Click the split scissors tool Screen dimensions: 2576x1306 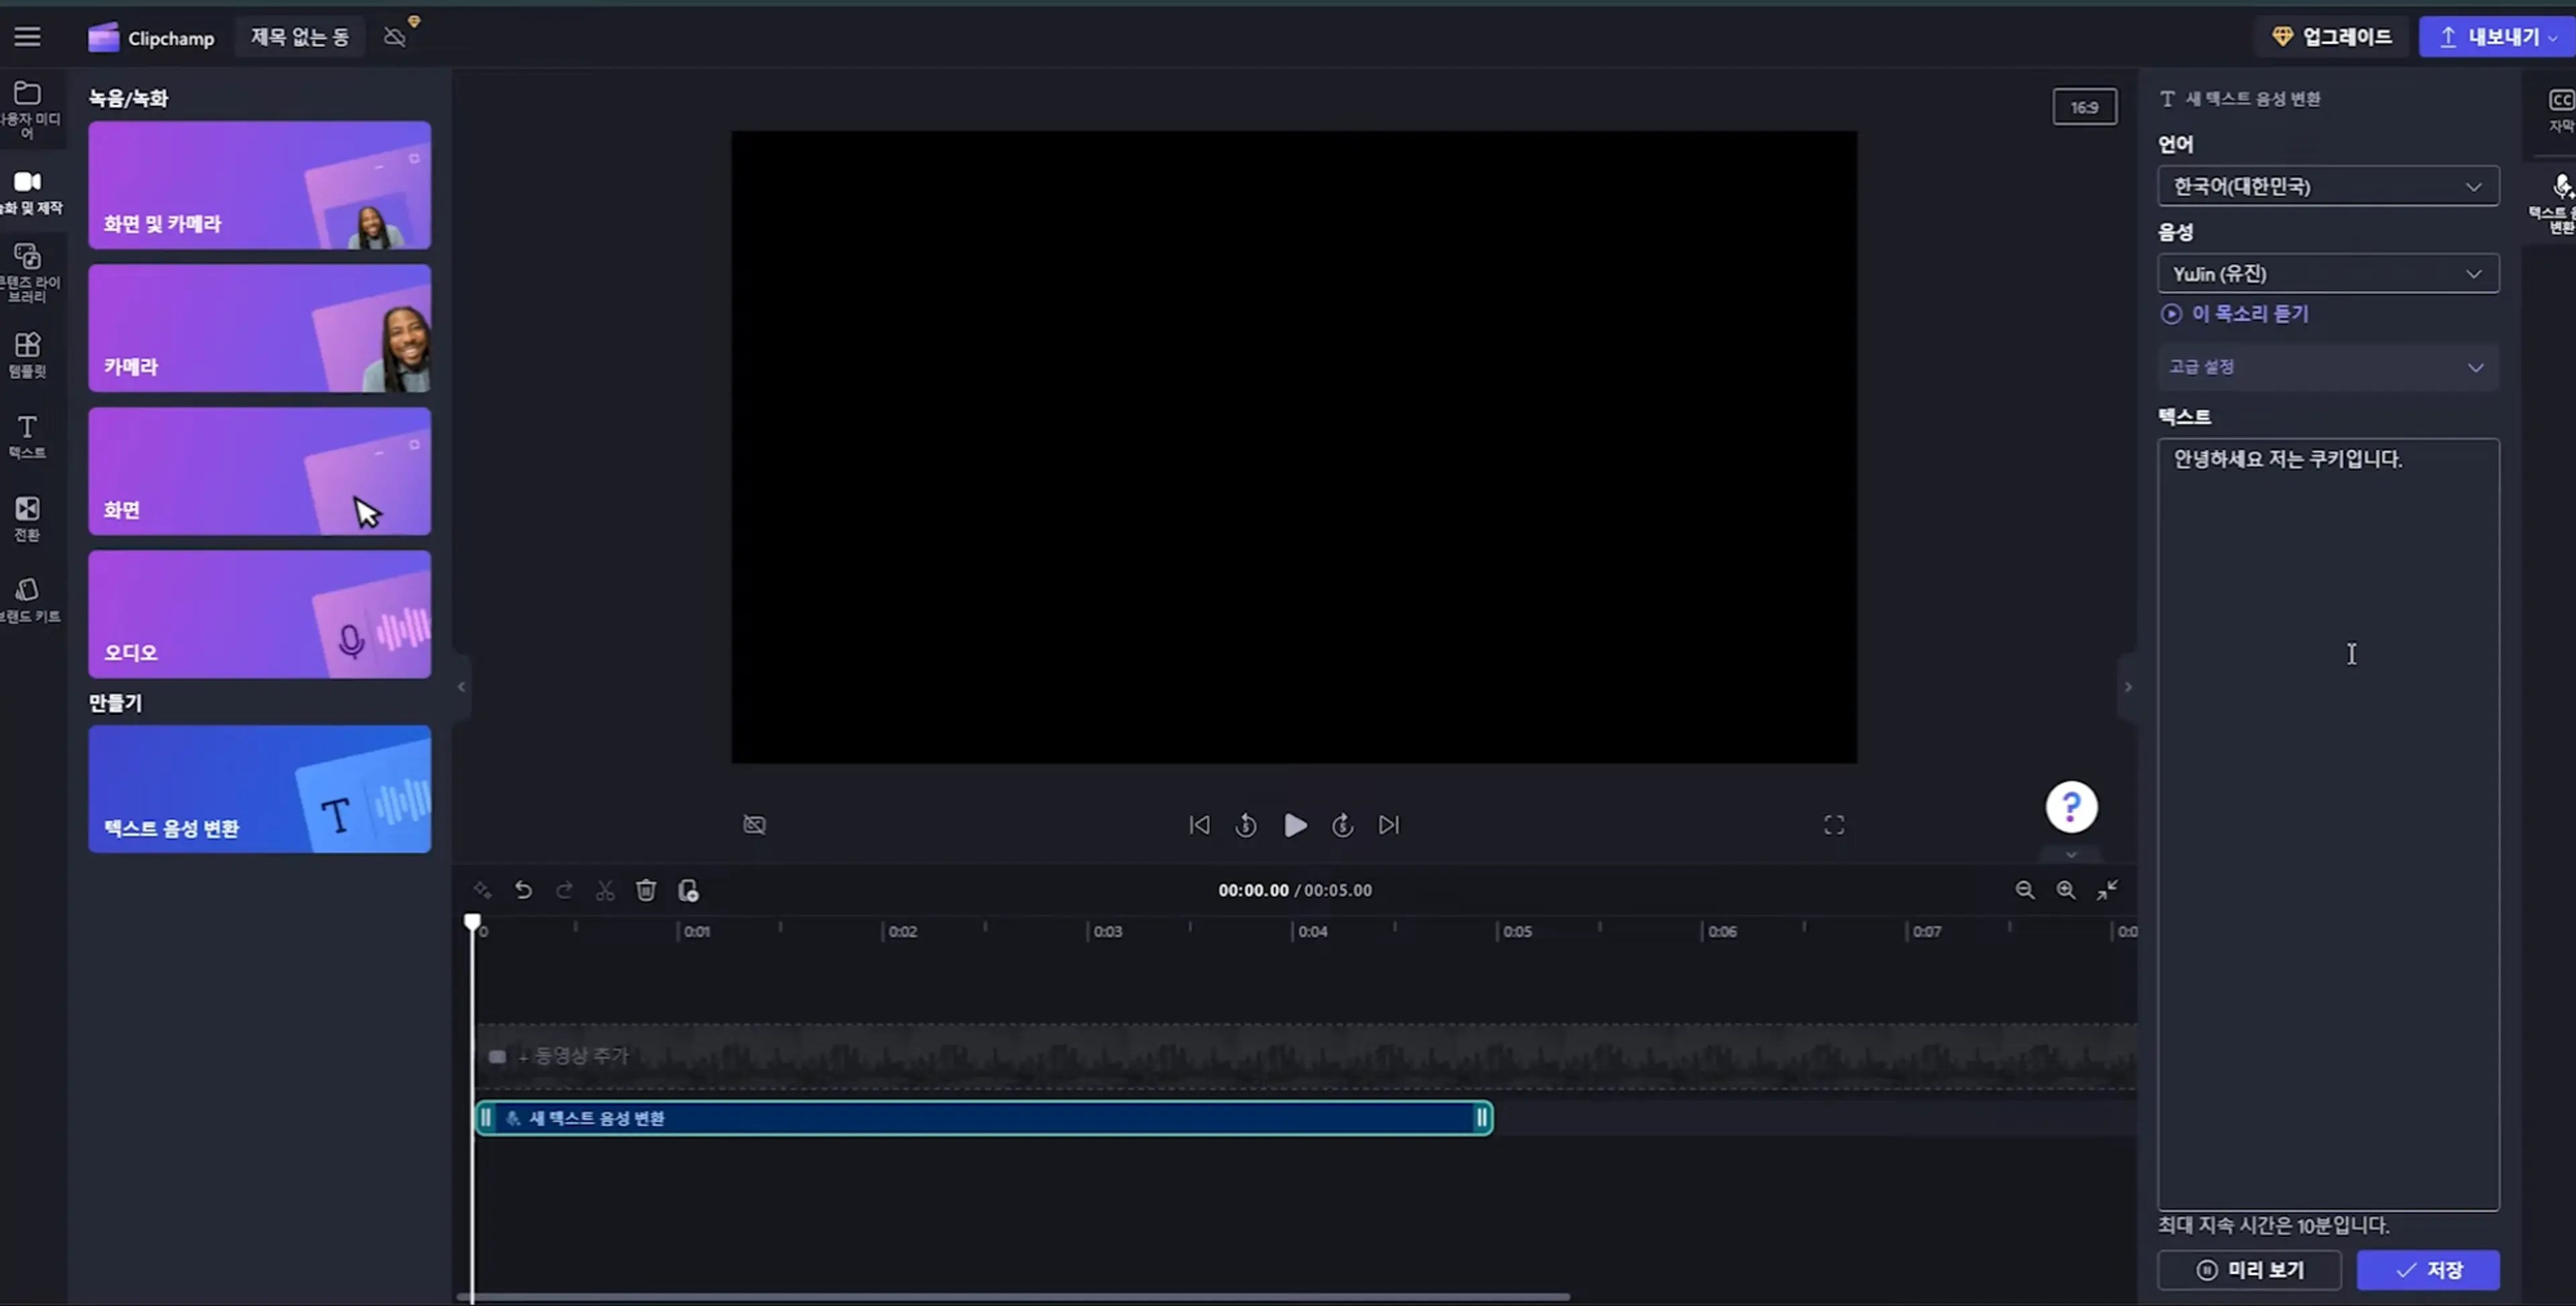point(605,890)
